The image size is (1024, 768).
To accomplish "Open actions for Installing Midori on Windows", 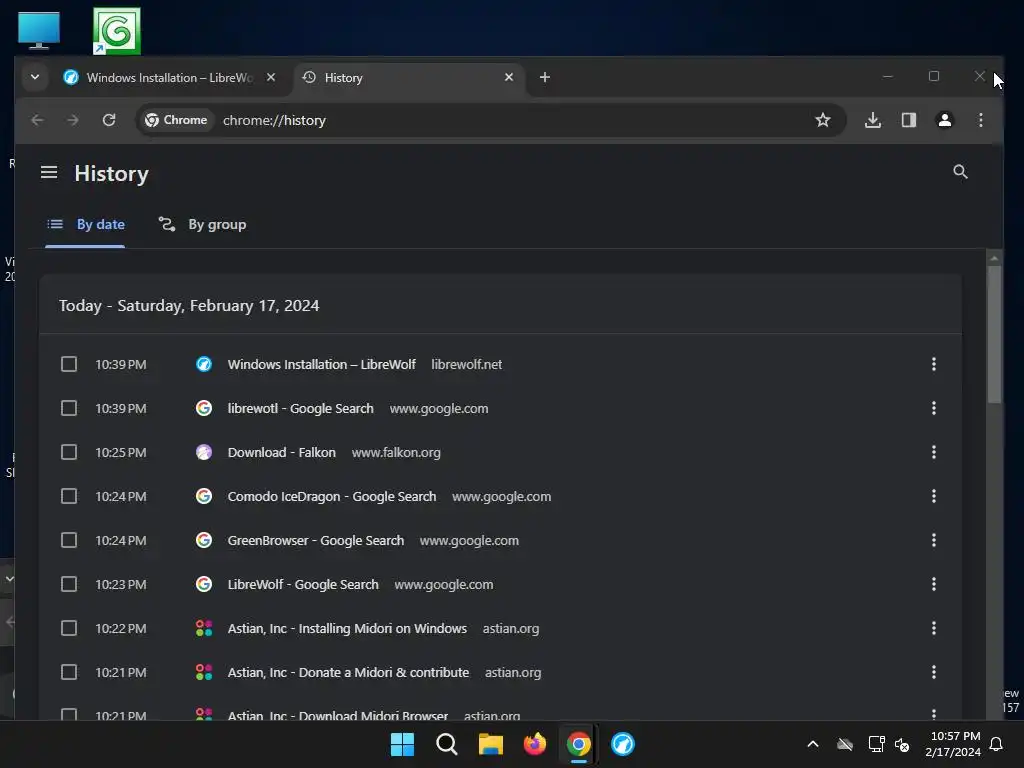I will tap(933, 628).
